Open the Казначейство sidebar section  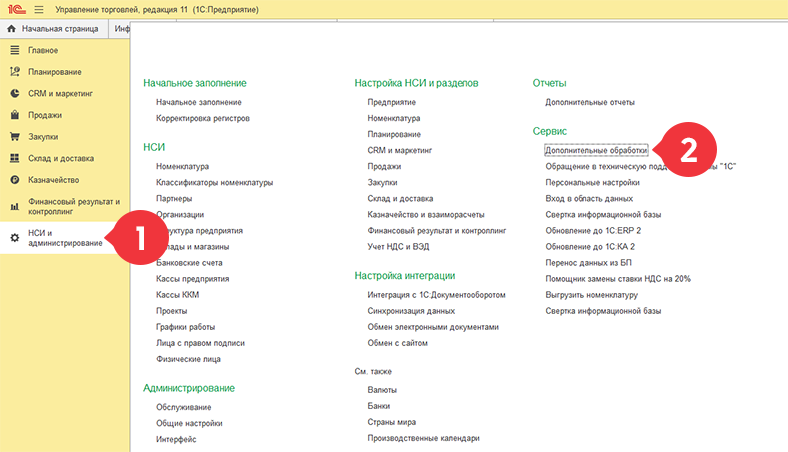click(53, 180)
